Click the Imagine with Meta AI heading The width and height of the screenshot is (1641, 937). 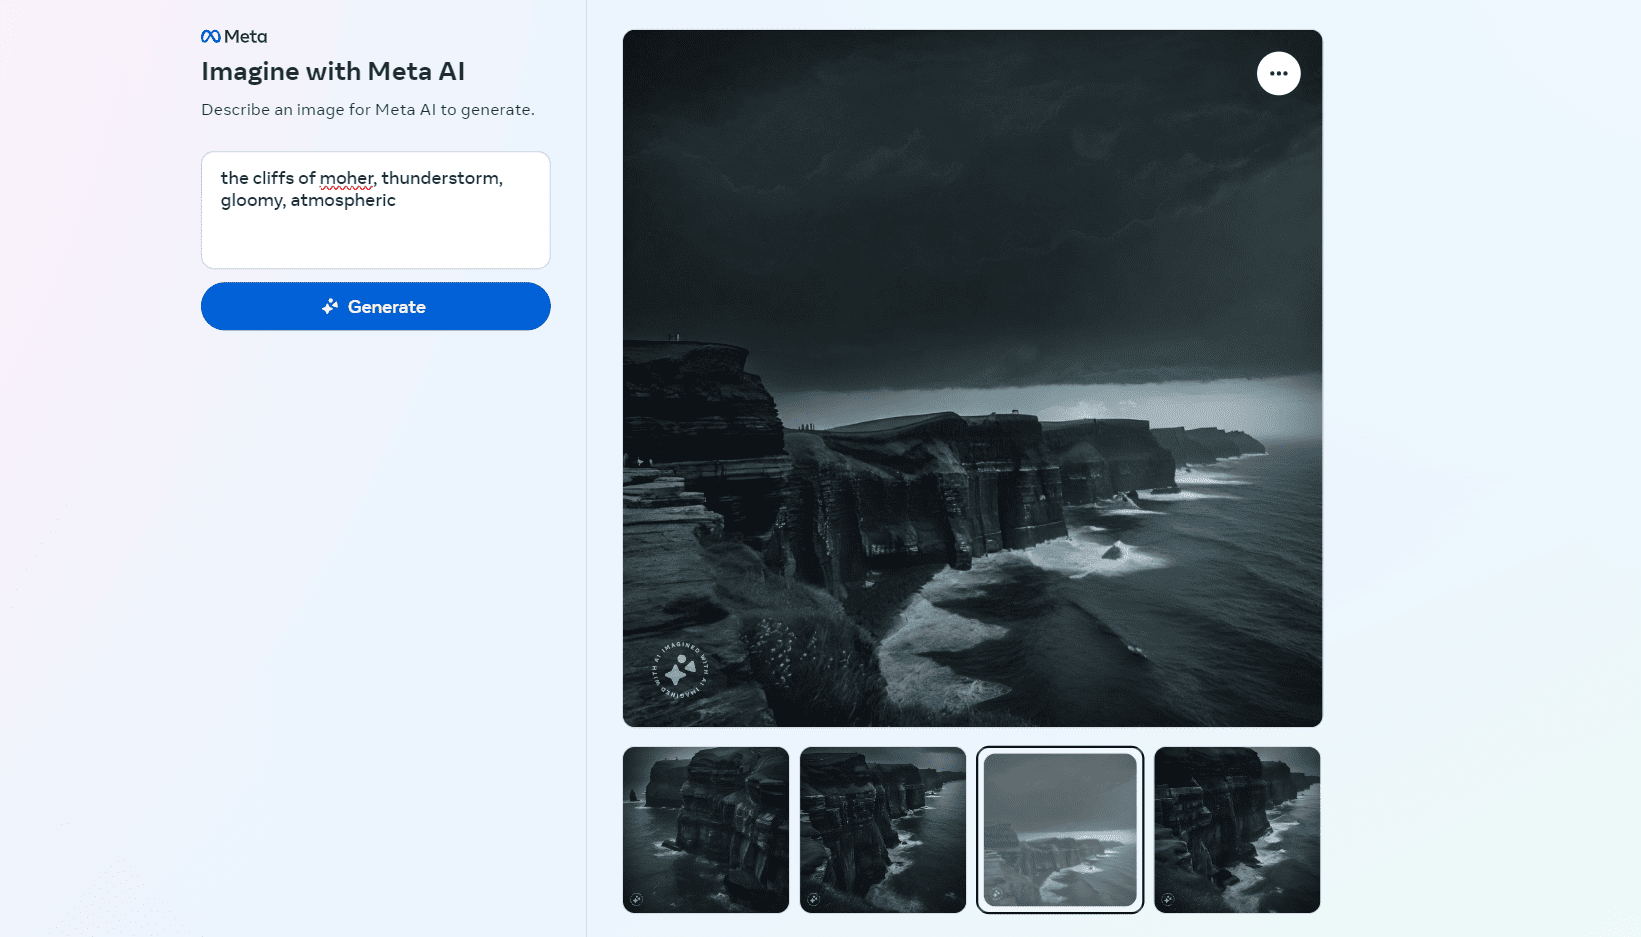point(333,72)
